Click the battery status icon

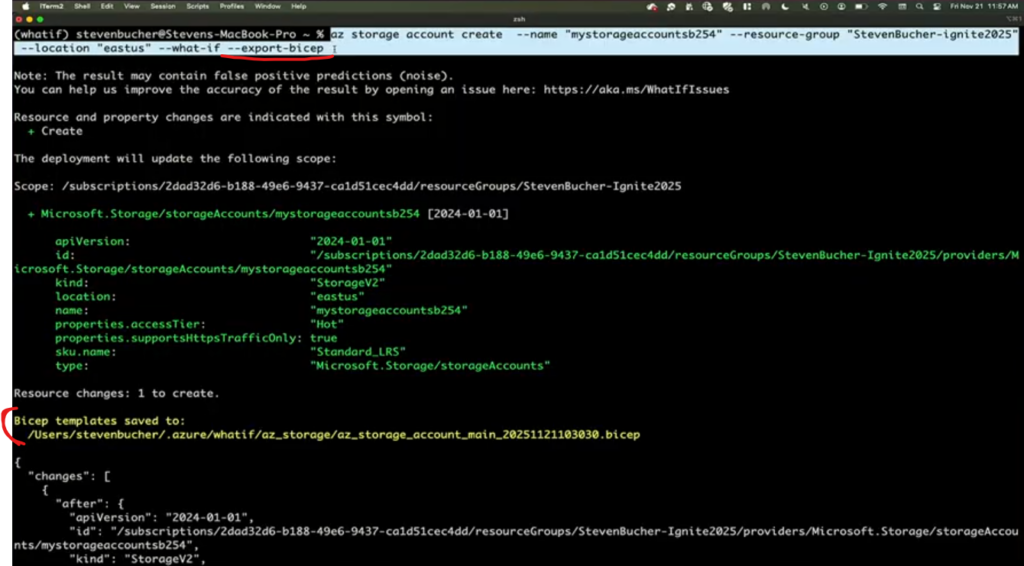click(x=862, y=6)
